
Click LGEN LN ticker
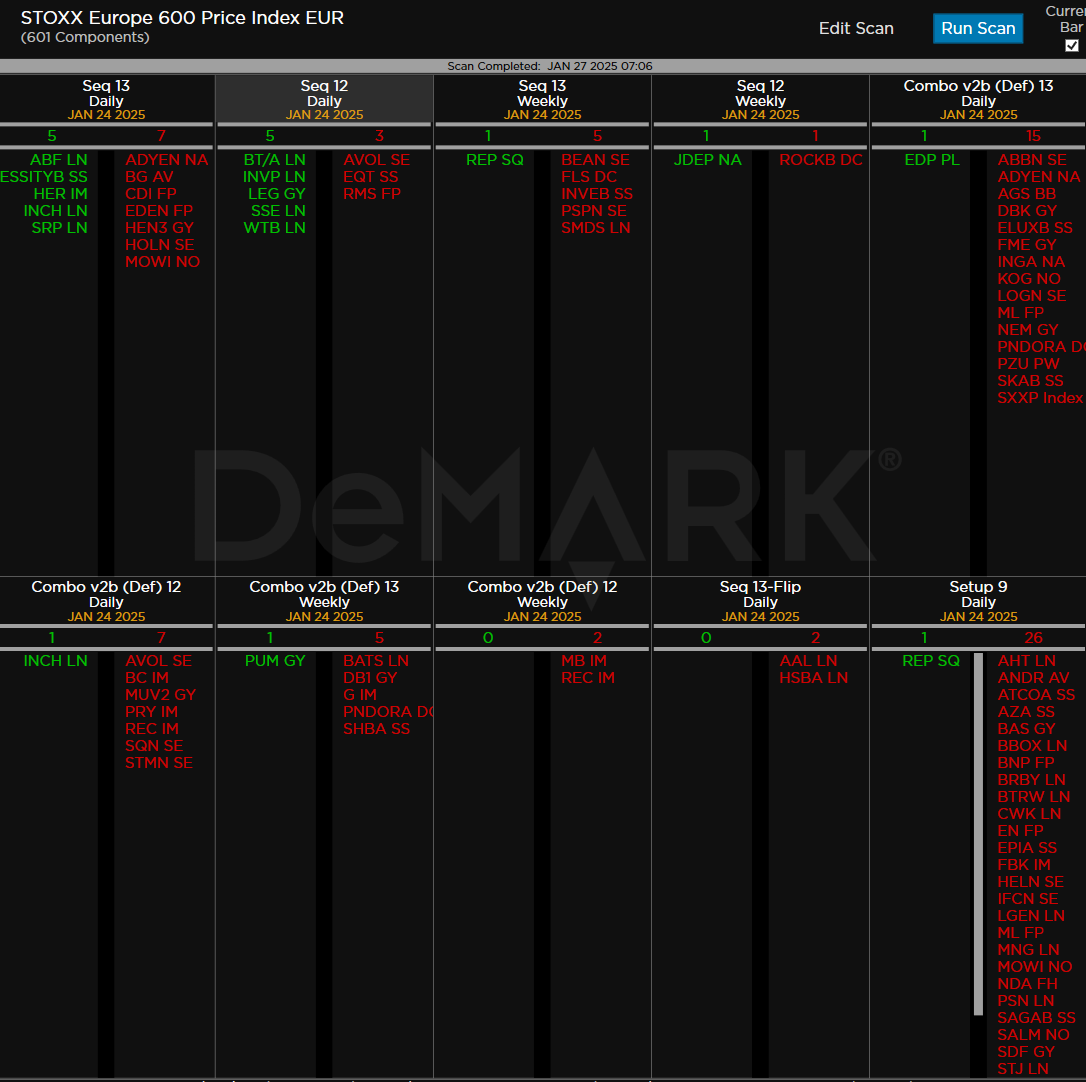[1031, 916]
